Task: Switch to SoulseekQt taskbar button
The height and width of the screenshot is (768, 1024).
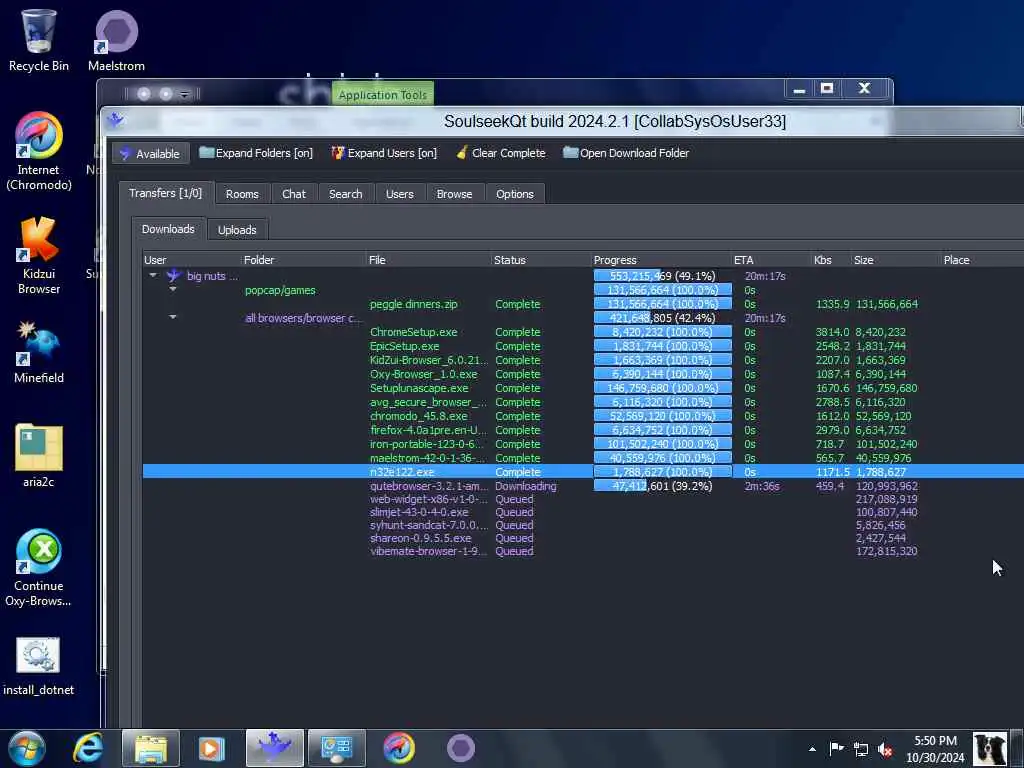Action: (x=274, y=748)
